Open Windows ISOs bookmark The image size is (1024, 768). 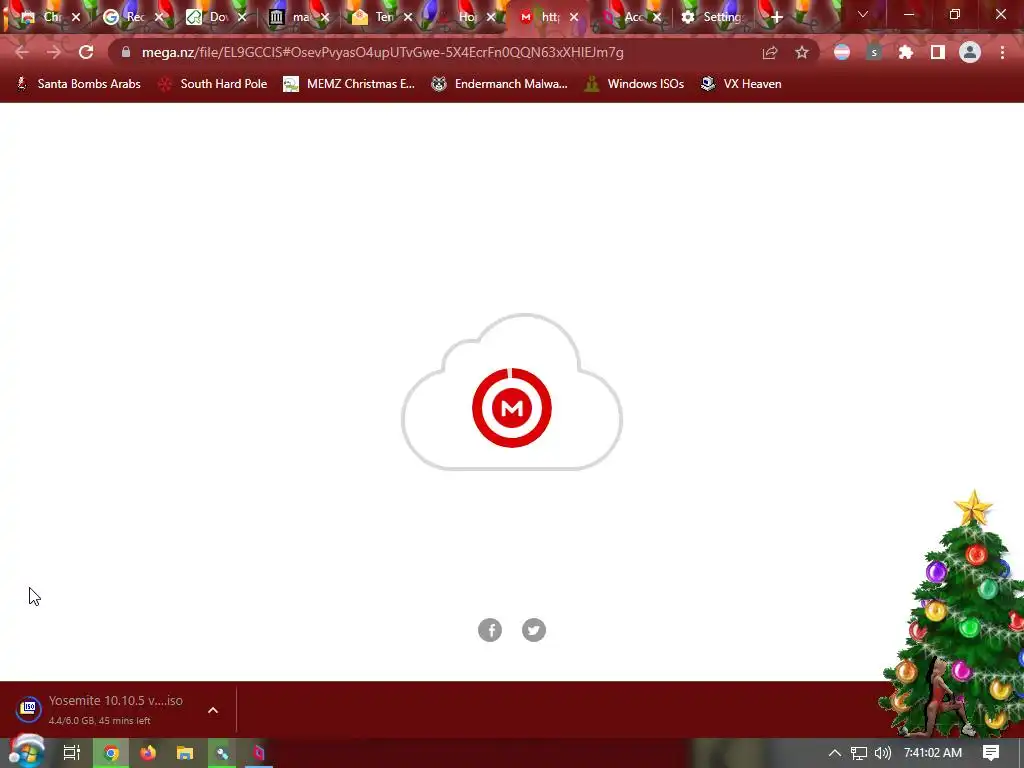tap(635, 84)
